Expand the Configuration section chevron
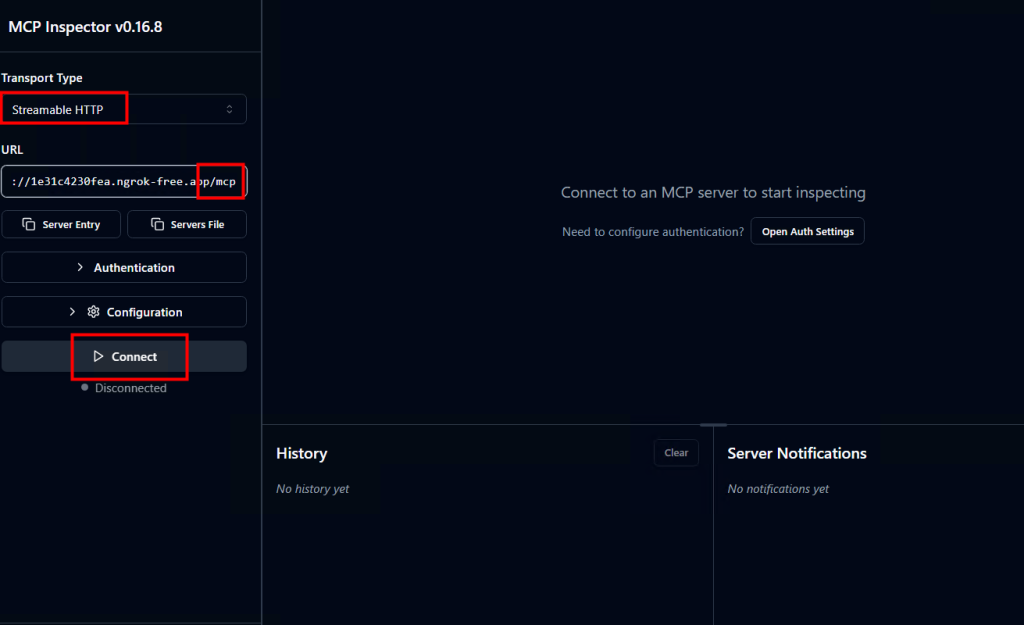This screenshot has width=1024, height=625. pos(72,312)
